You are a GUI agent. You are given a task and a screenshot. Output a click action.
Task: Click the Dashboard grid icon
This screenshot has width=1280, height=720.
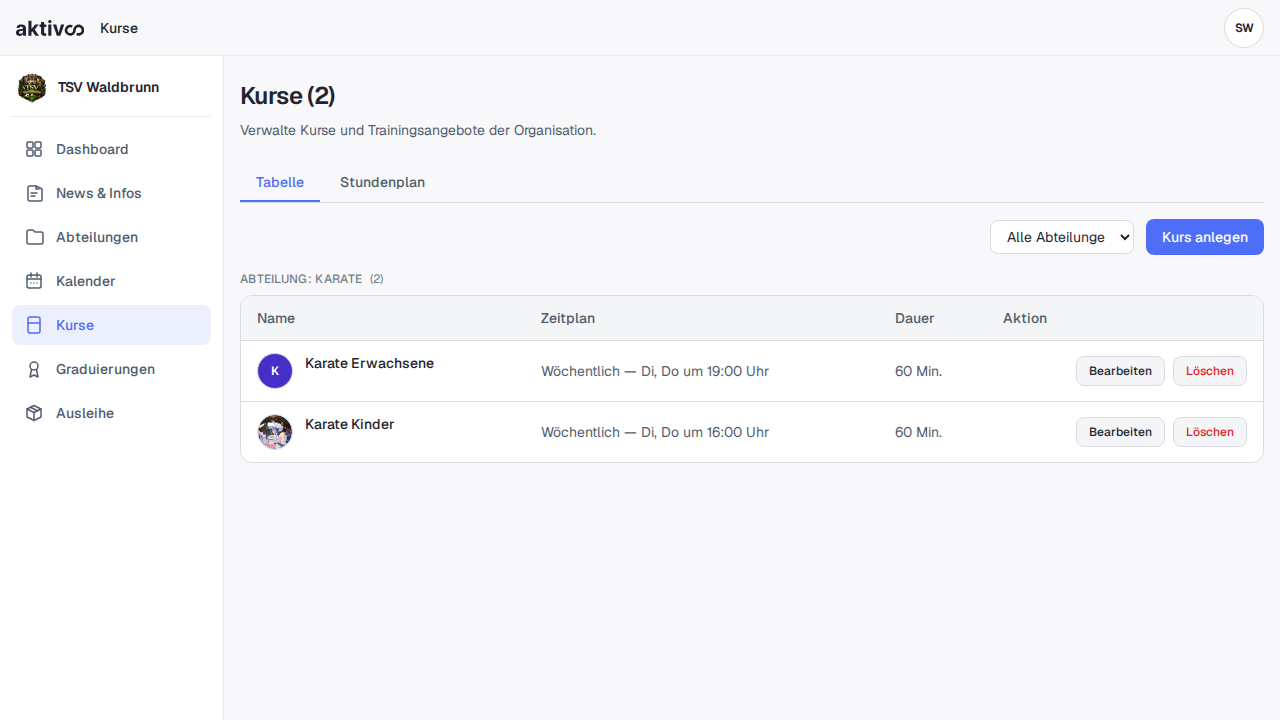tap(34, 149)
